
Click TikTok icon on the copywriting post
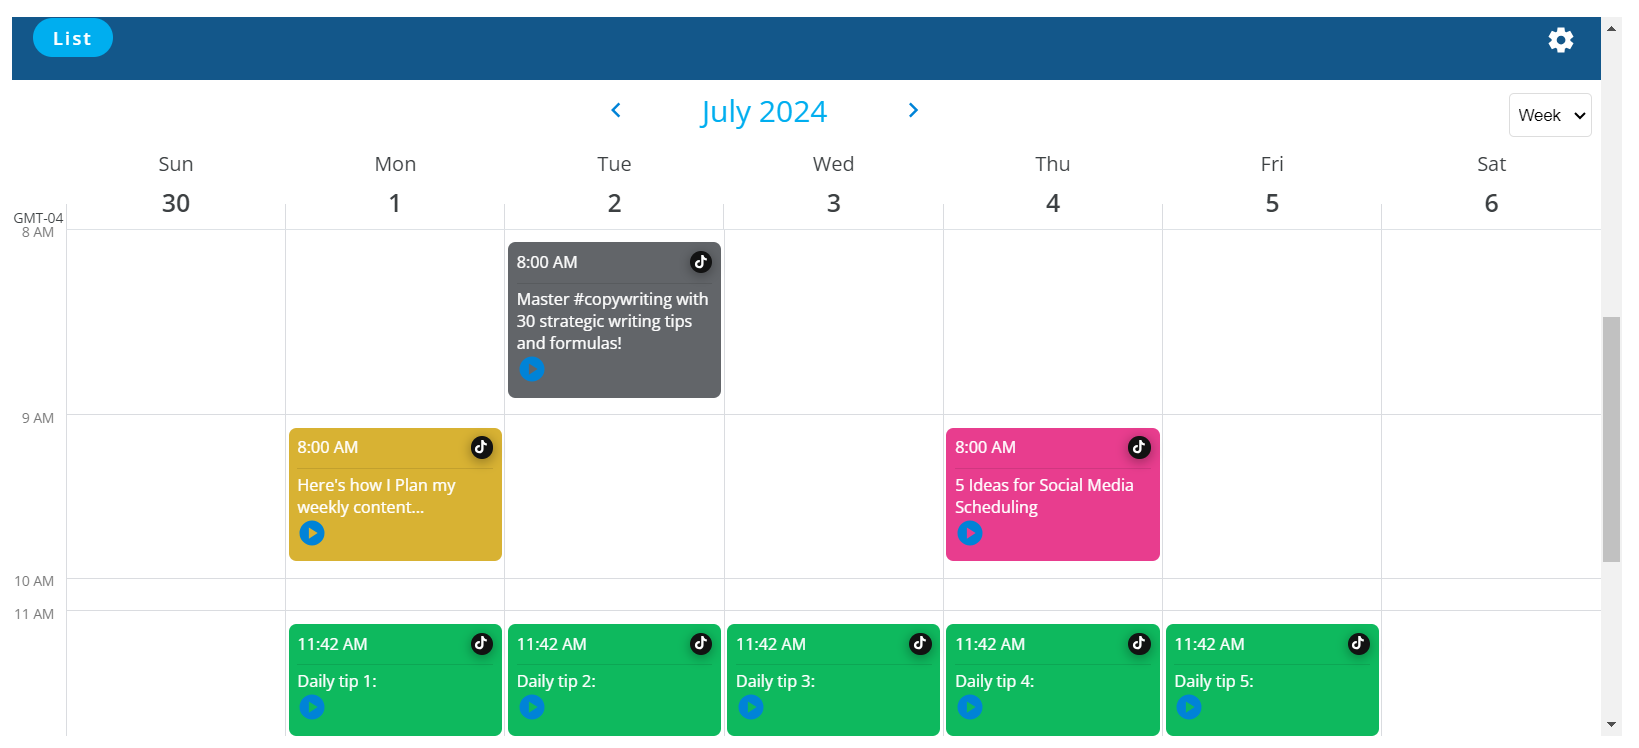pyautogui.click(x=701, y=262)
